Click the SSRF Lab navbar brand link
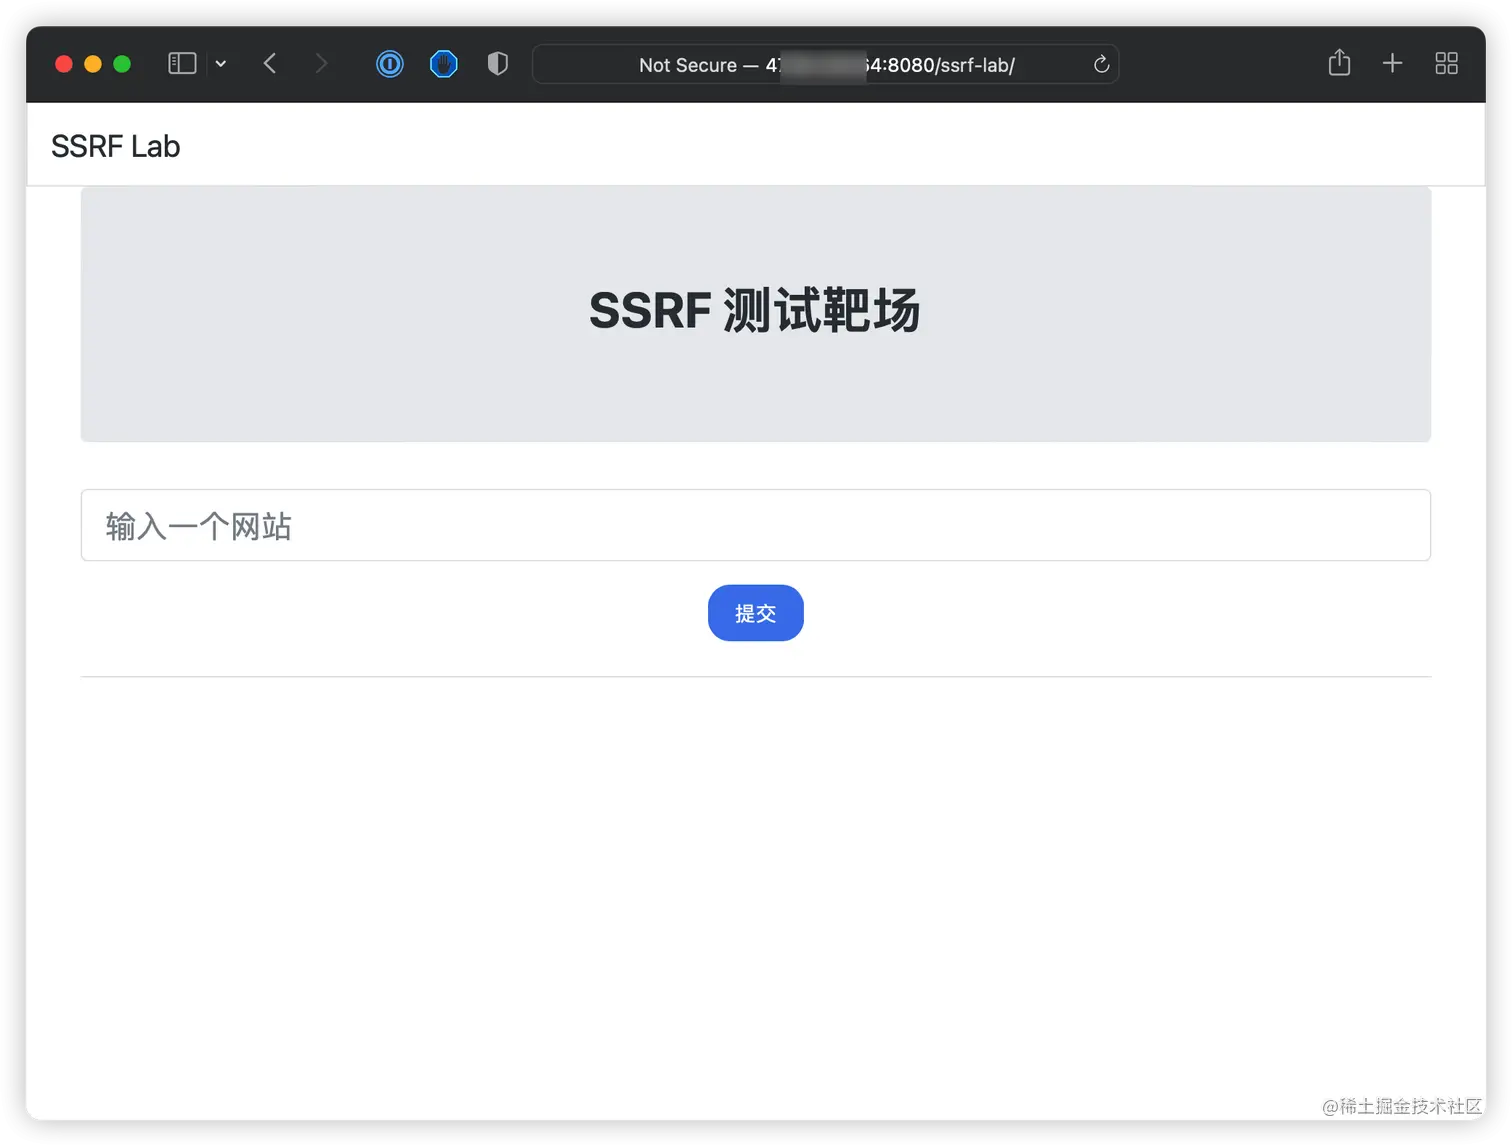The height and width of the screenshot is (1146, 1512). pos(115,146)
